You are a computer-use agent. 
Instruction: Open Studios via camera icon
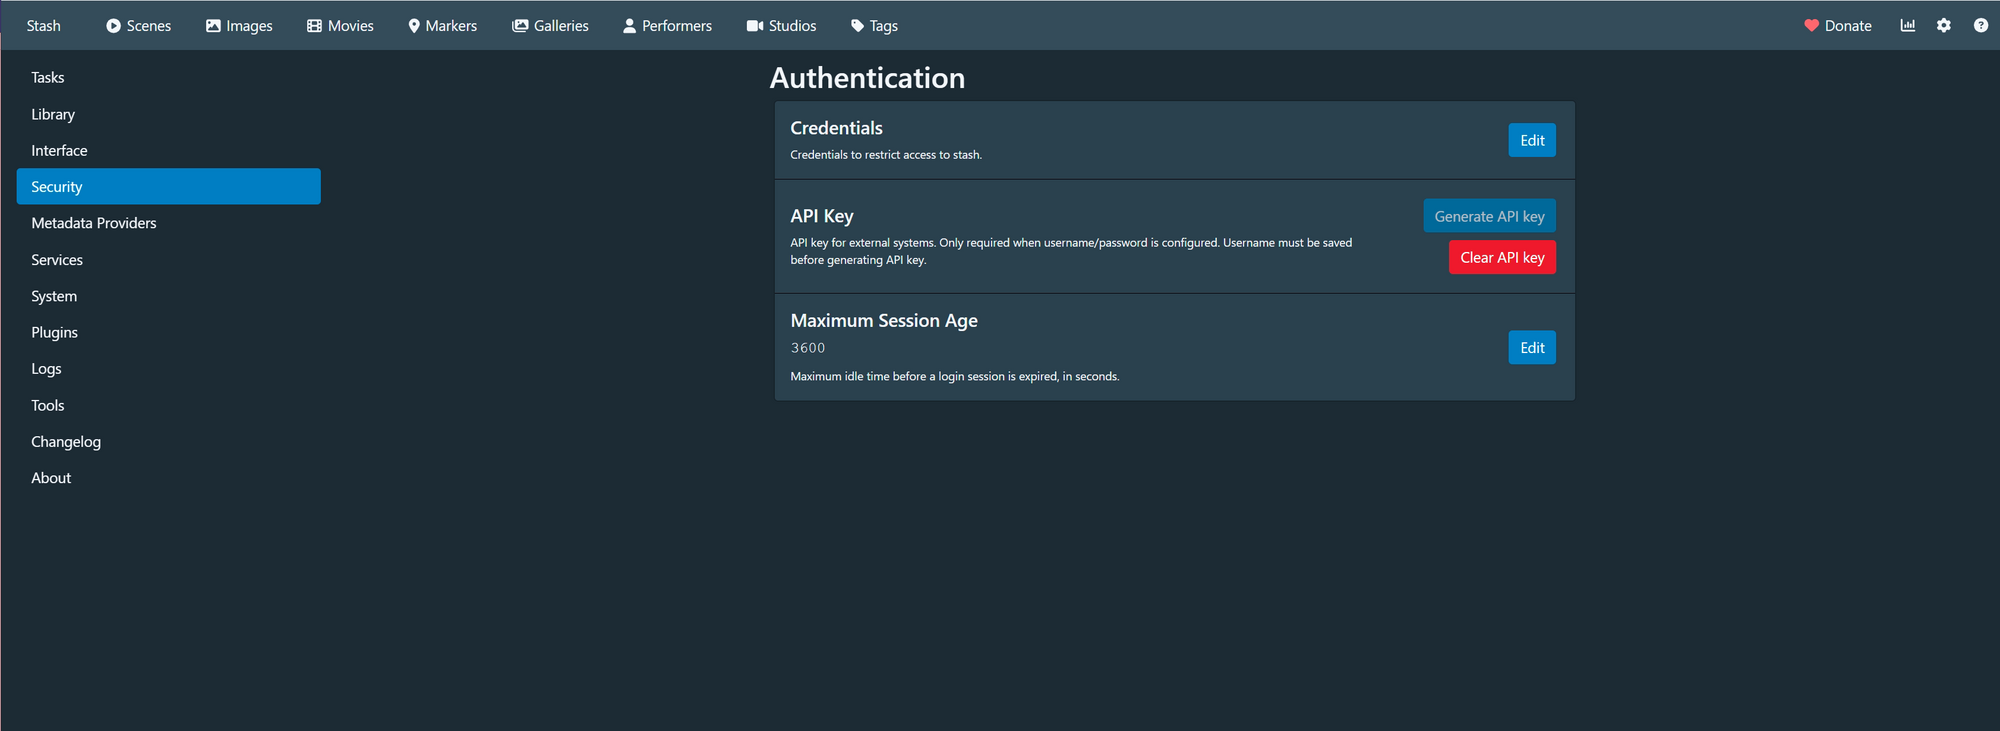tap(755, 26)
